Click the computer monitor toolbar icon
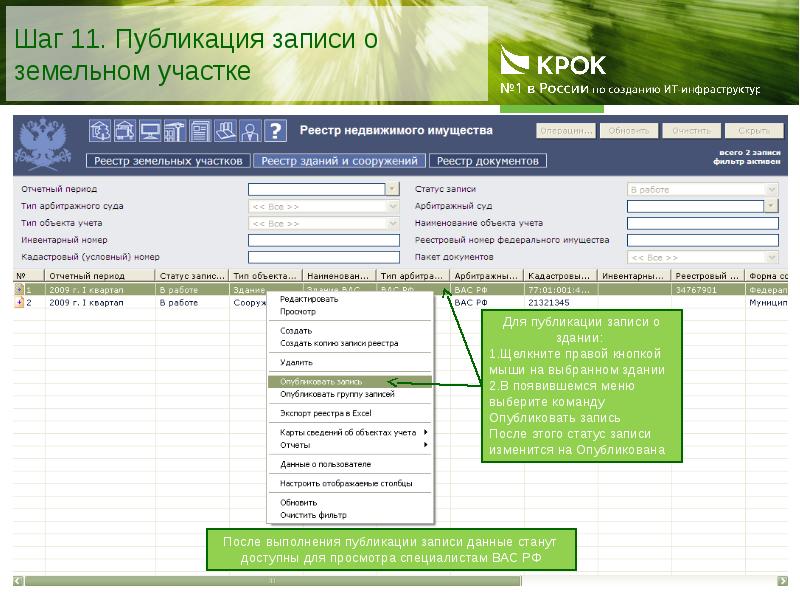The image size is (800, 600). tap(150, 131)
